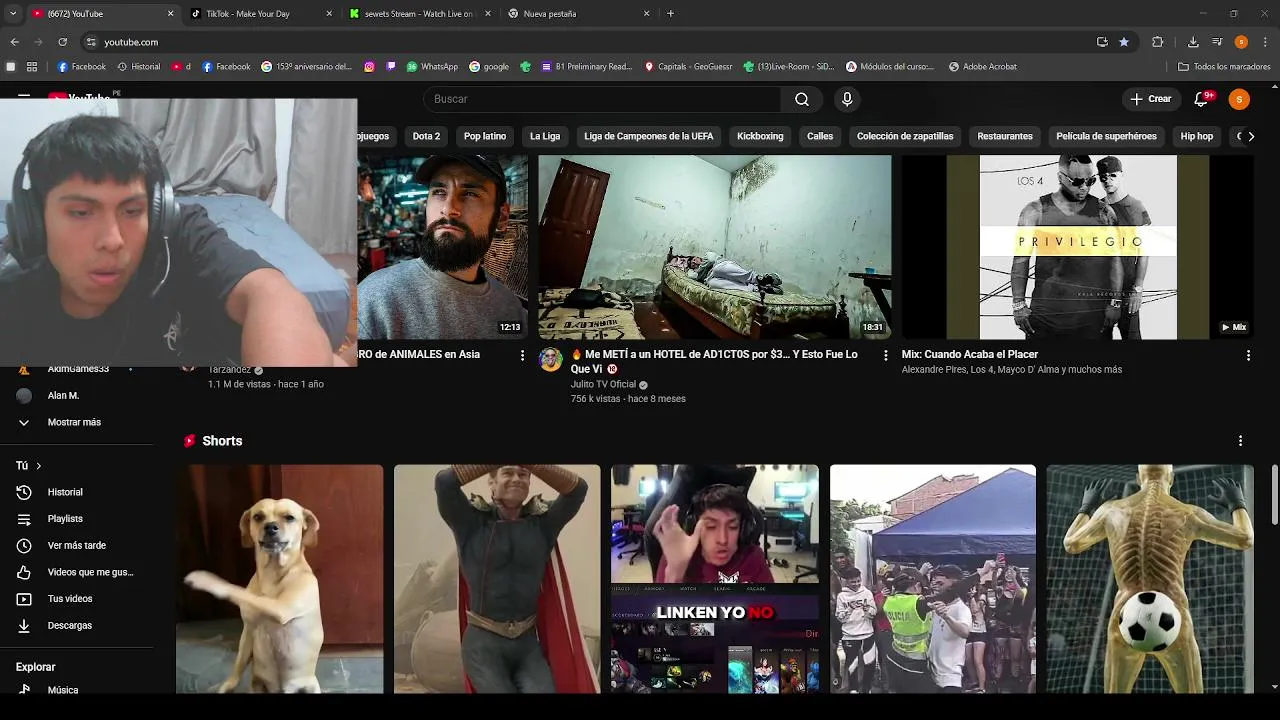
Task: Open YouTube notifications bell
Action: (x=1203, y=99)
